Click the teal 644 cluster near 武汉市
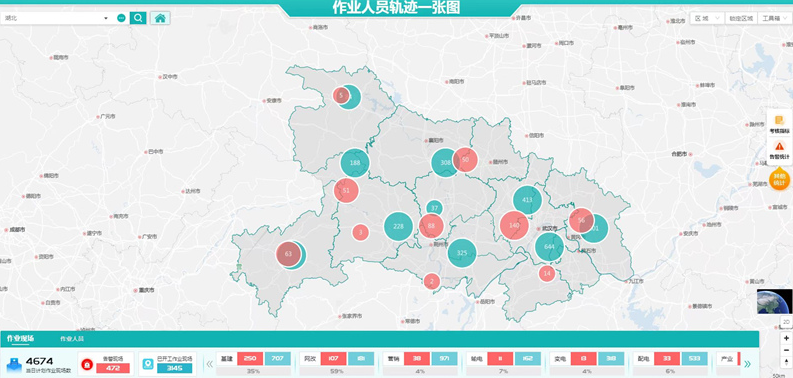 [549, 247]
